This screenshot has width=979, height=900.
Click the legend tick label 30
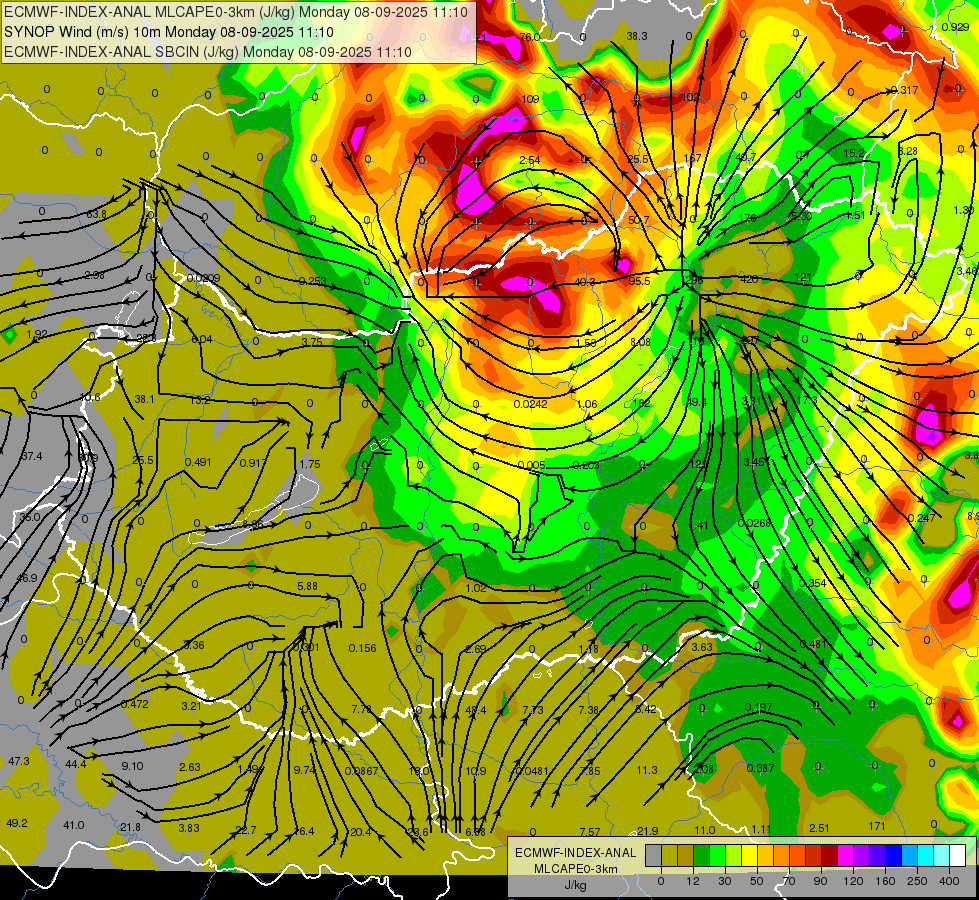[724, 881]
